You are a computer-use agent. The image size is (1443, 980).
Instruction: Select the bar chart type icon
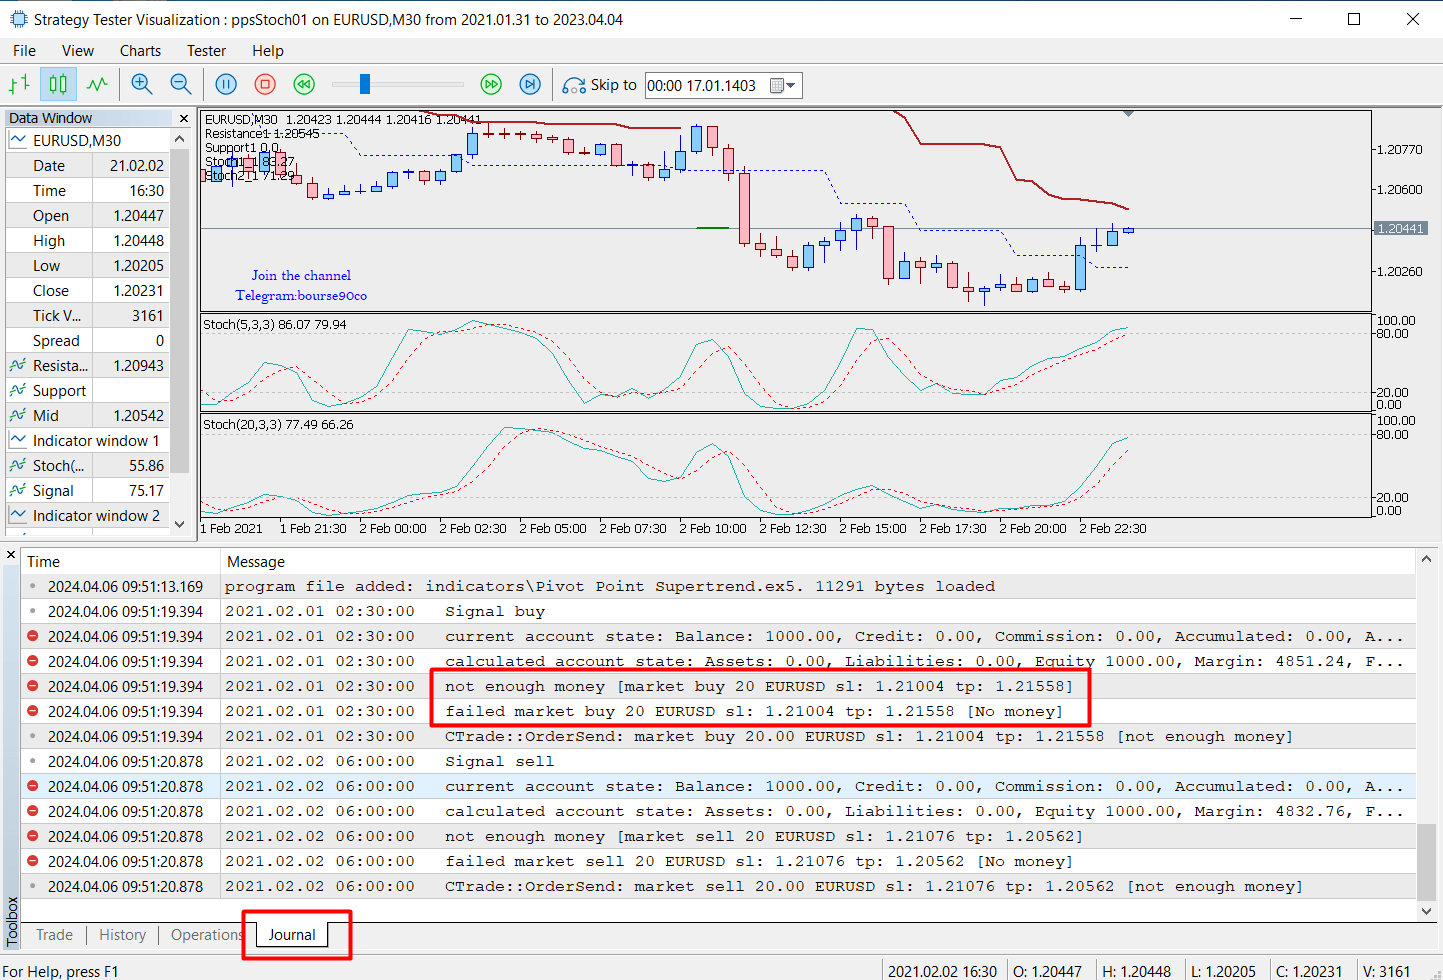(19, 85)
